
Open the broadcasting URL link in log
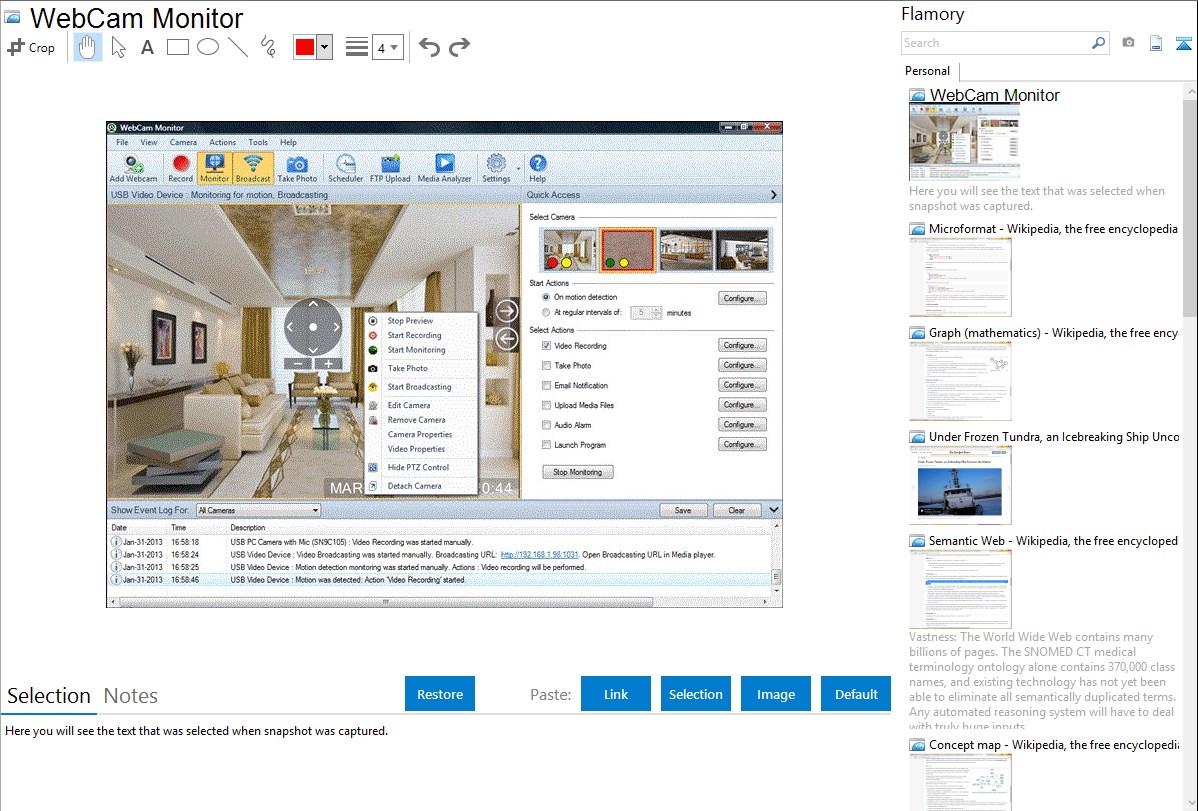[x=539, y=555]
